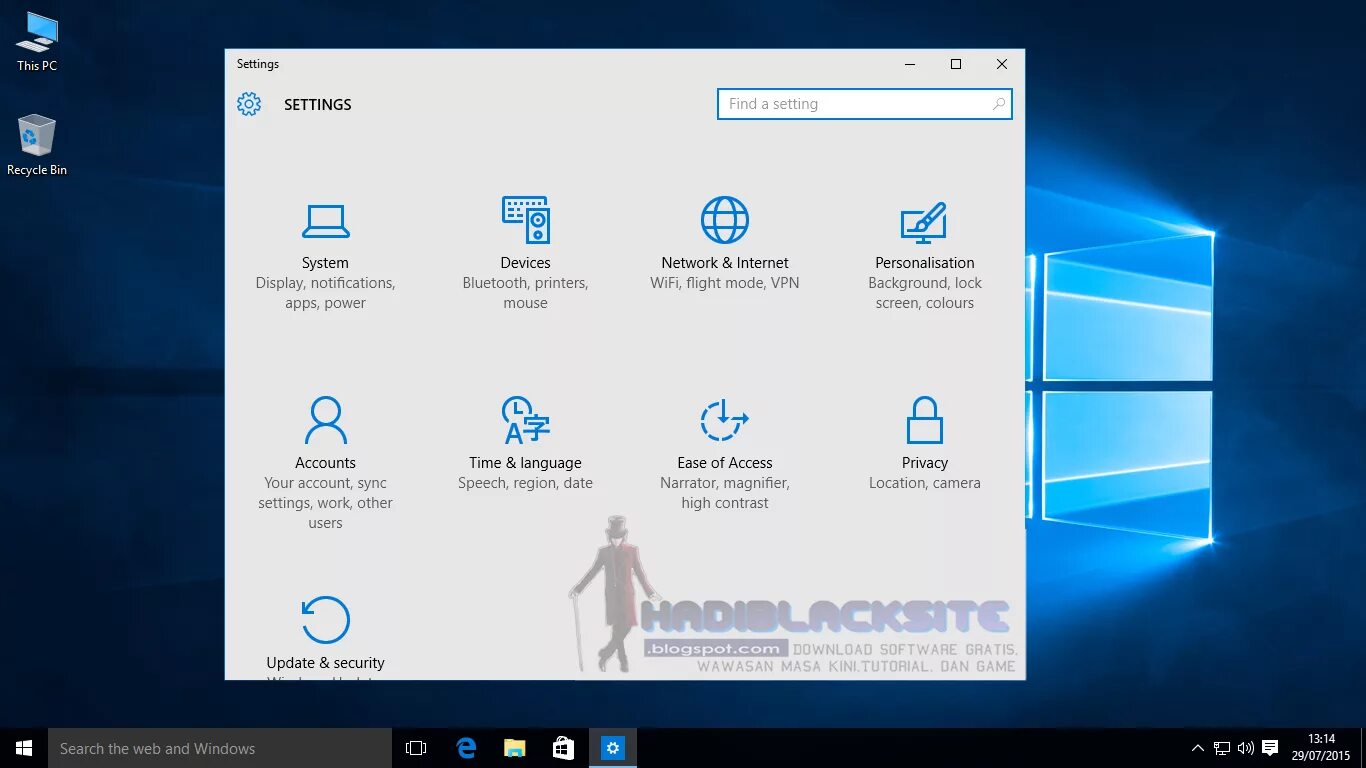Open the Personalisation paintbrush icon

924,222
